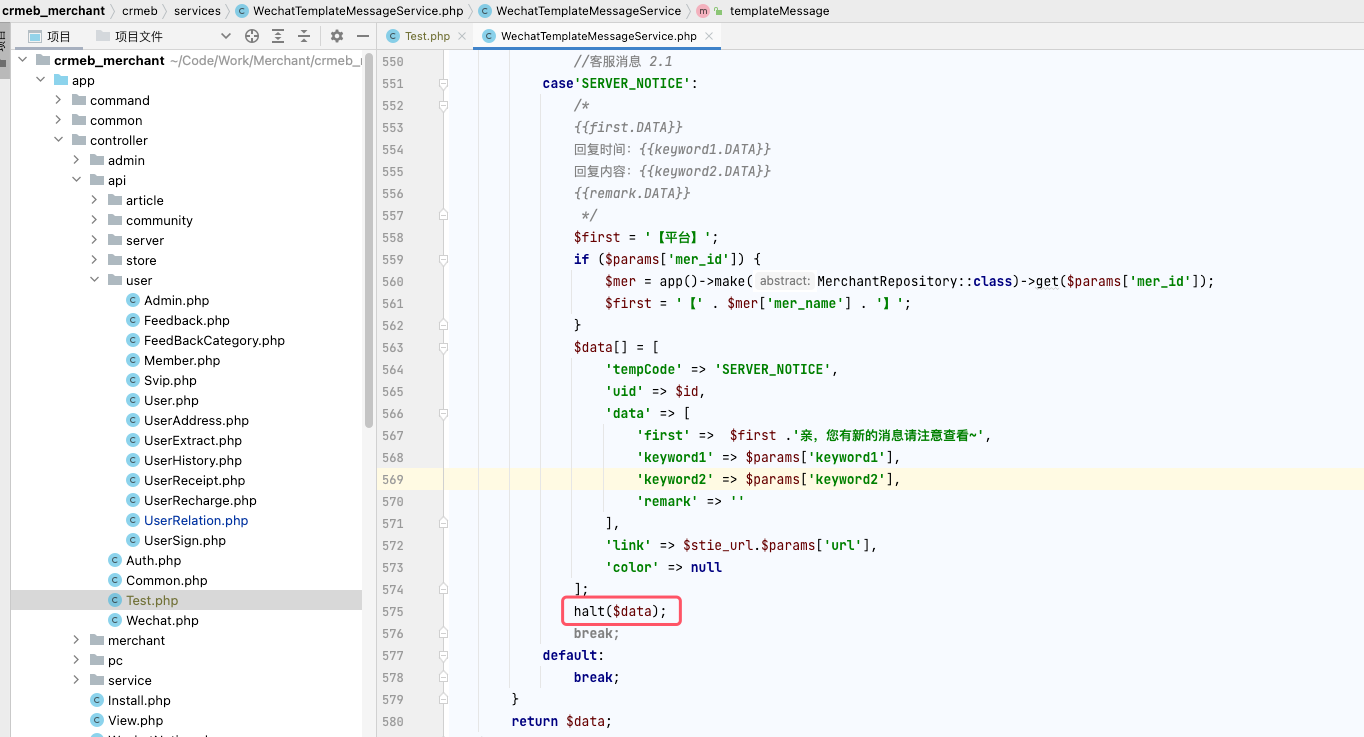1364x737 pixels.
Task: Select UserRecharge.php in the tree
Action: click(200, 500)
